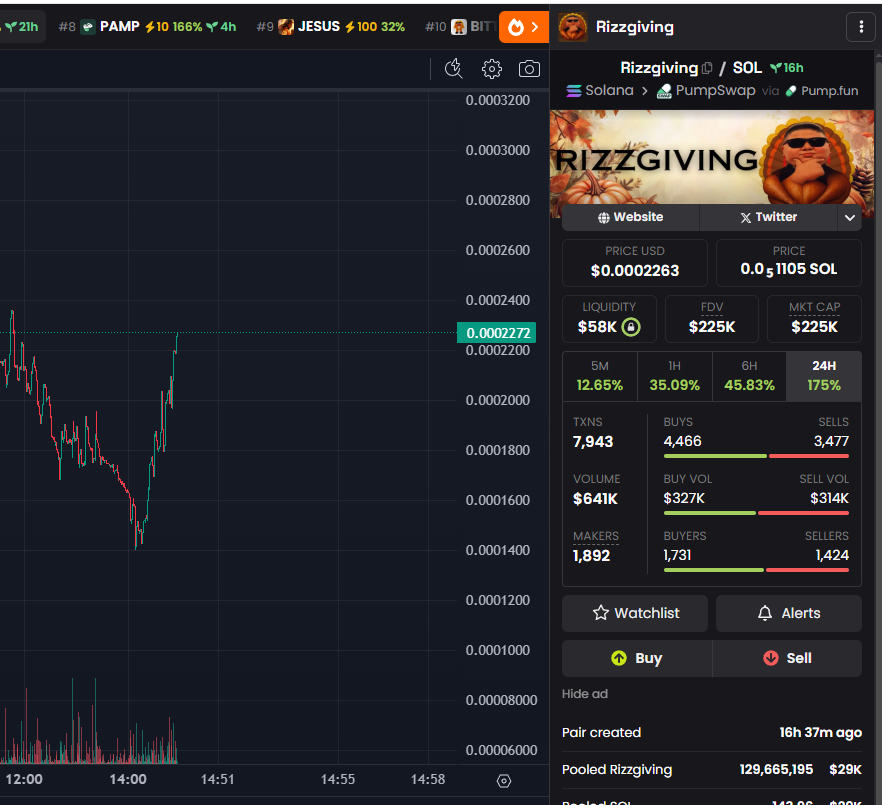Expand the extra social links chevron
Screen dimensions: 882x805
coord(849,217)
